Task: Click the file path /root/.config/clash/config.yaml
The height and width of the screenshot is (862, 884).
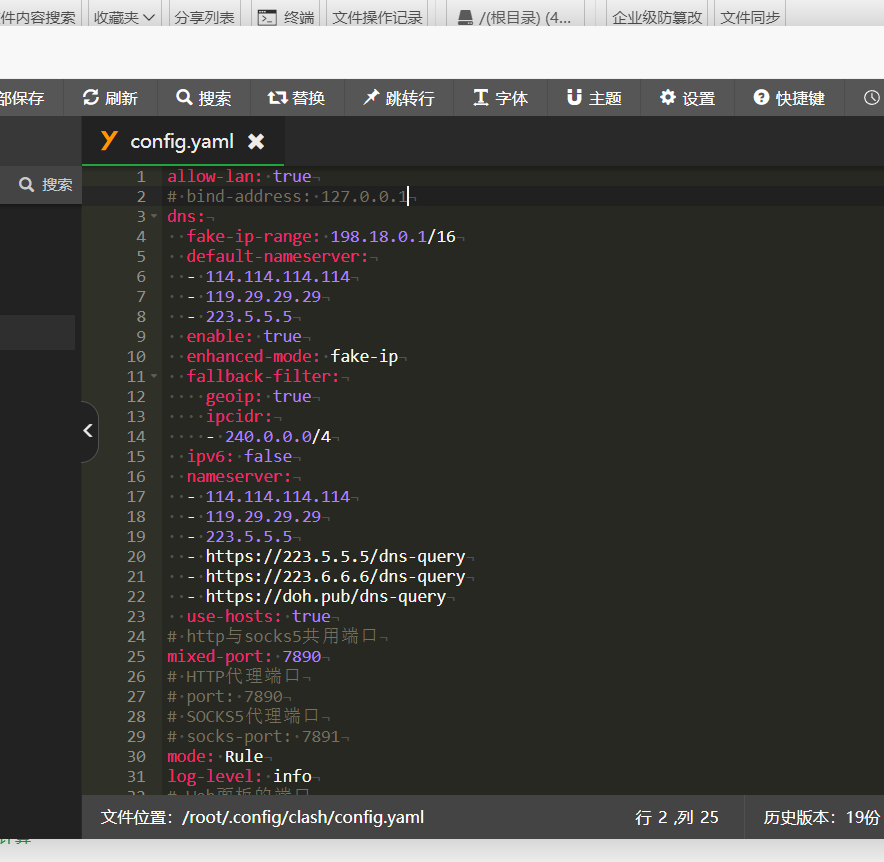Action: point(303,817)
